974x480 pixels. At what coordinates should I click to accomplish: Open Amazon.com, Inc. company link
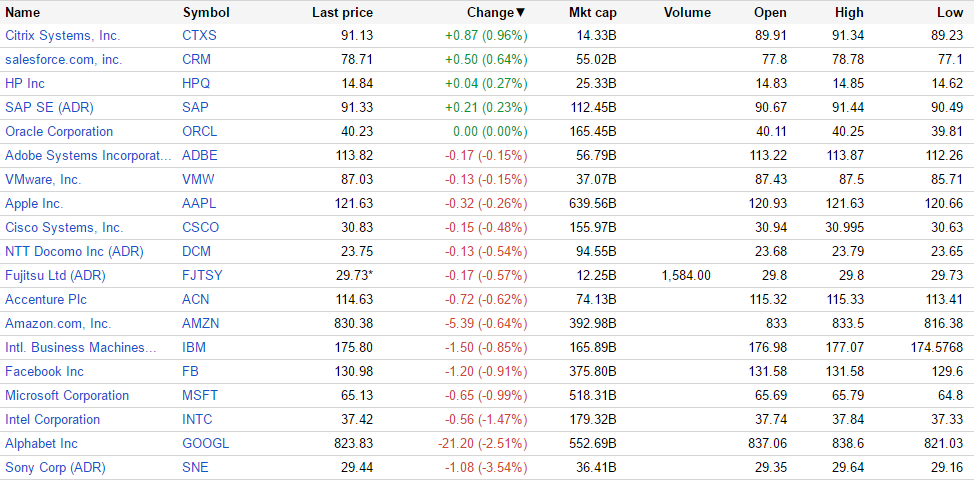tap(58, 323)
